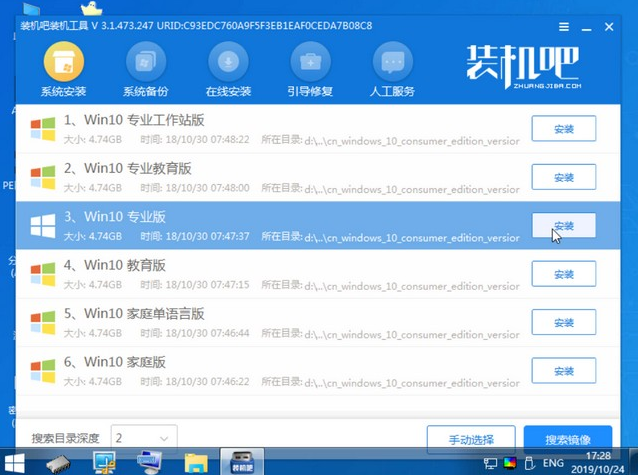
Task: Open the hamburger menu in title bar
Action: 564,27
